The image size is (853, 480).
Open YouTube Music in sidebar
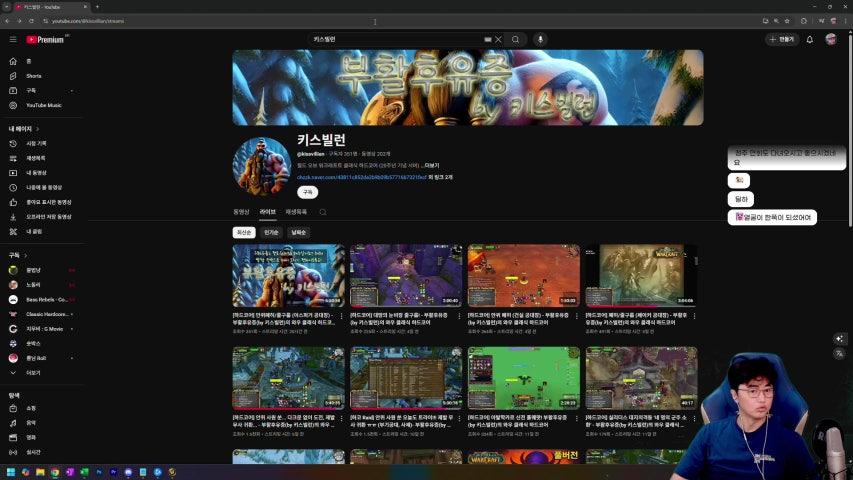pyautogui.click(x=44, y=105)
